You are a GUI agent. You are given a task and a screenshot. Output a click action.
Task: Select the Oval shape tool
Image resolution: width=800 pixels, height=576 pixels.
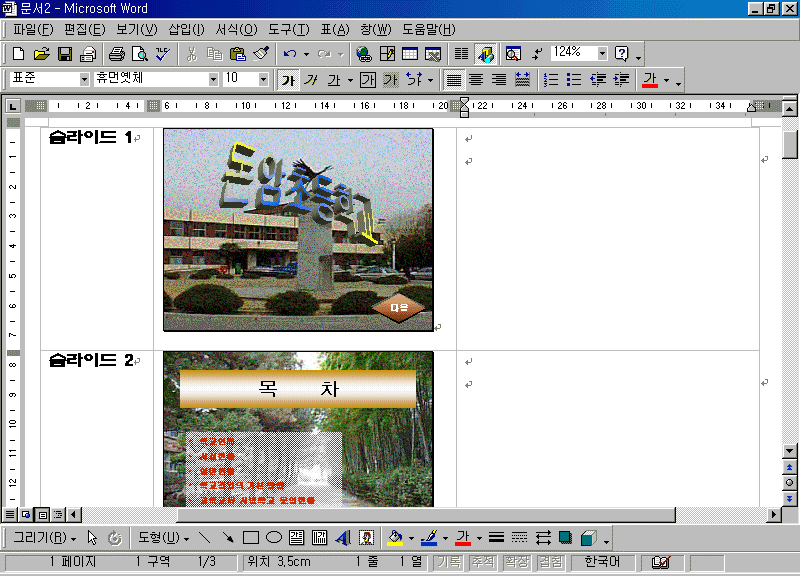274,537
